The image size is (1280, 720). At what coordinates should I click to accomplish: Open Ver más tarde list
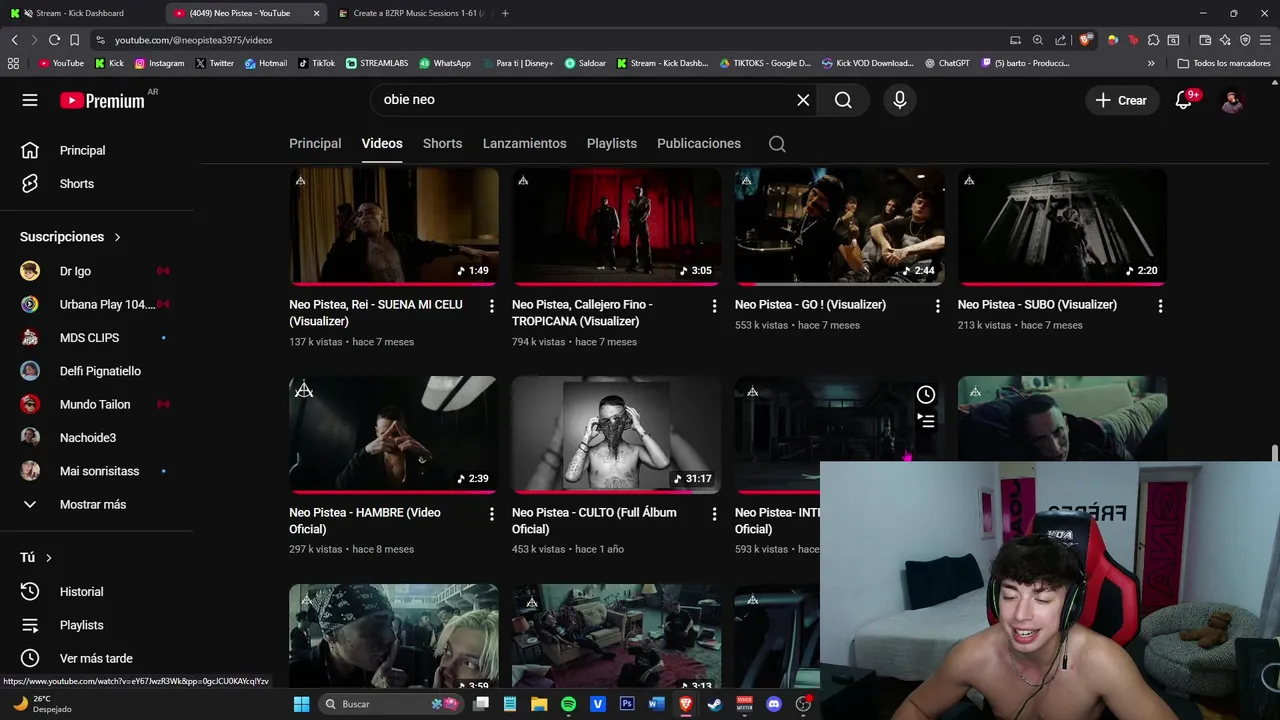point(97,658)
